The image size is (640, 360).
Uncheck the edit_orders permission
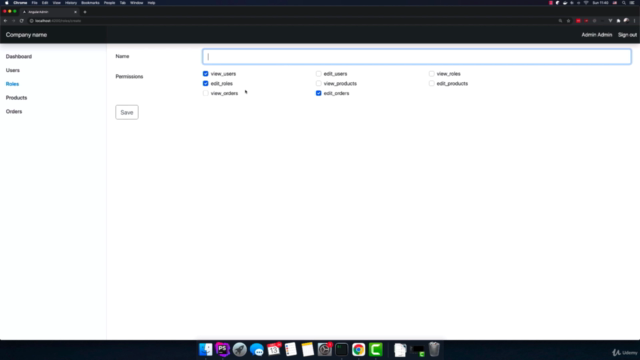pos(318,93)
